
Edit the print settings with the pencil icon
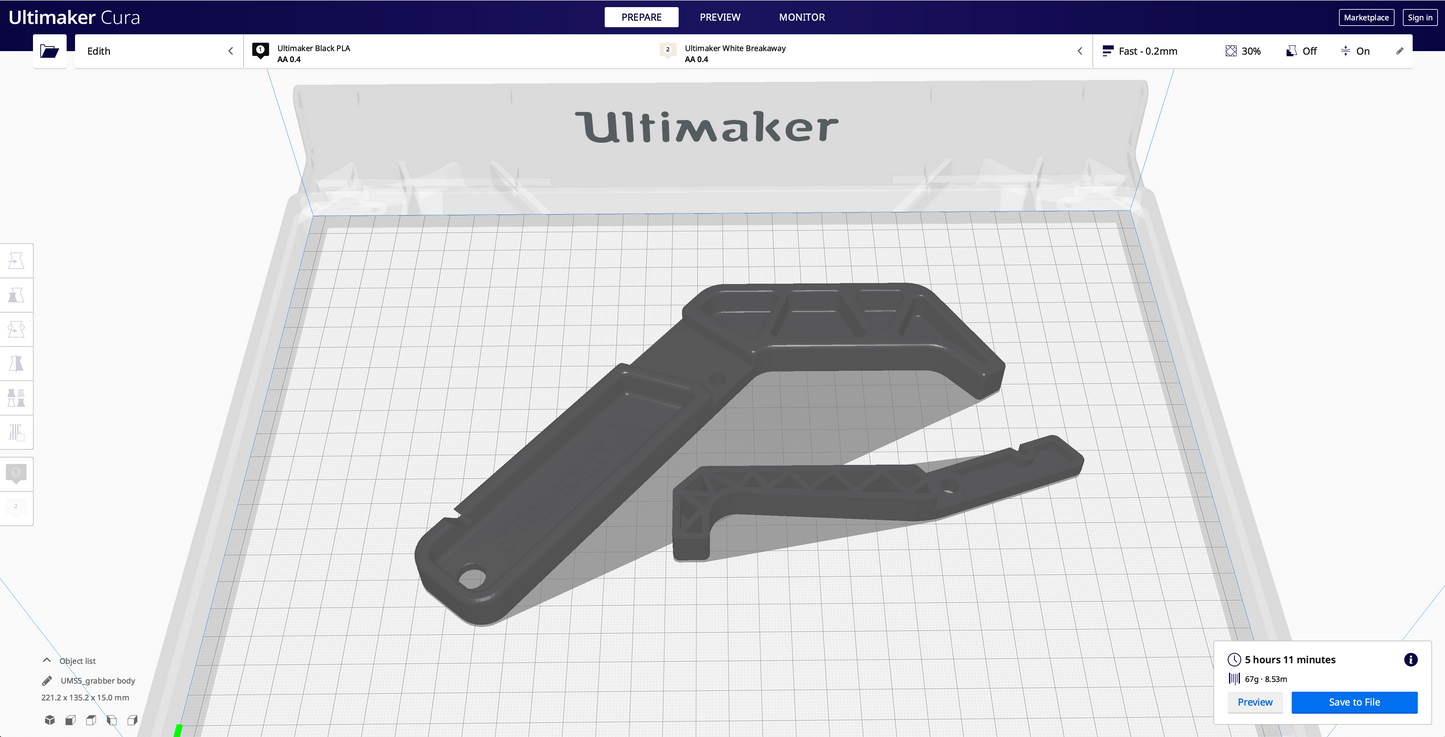[1400, 50]
